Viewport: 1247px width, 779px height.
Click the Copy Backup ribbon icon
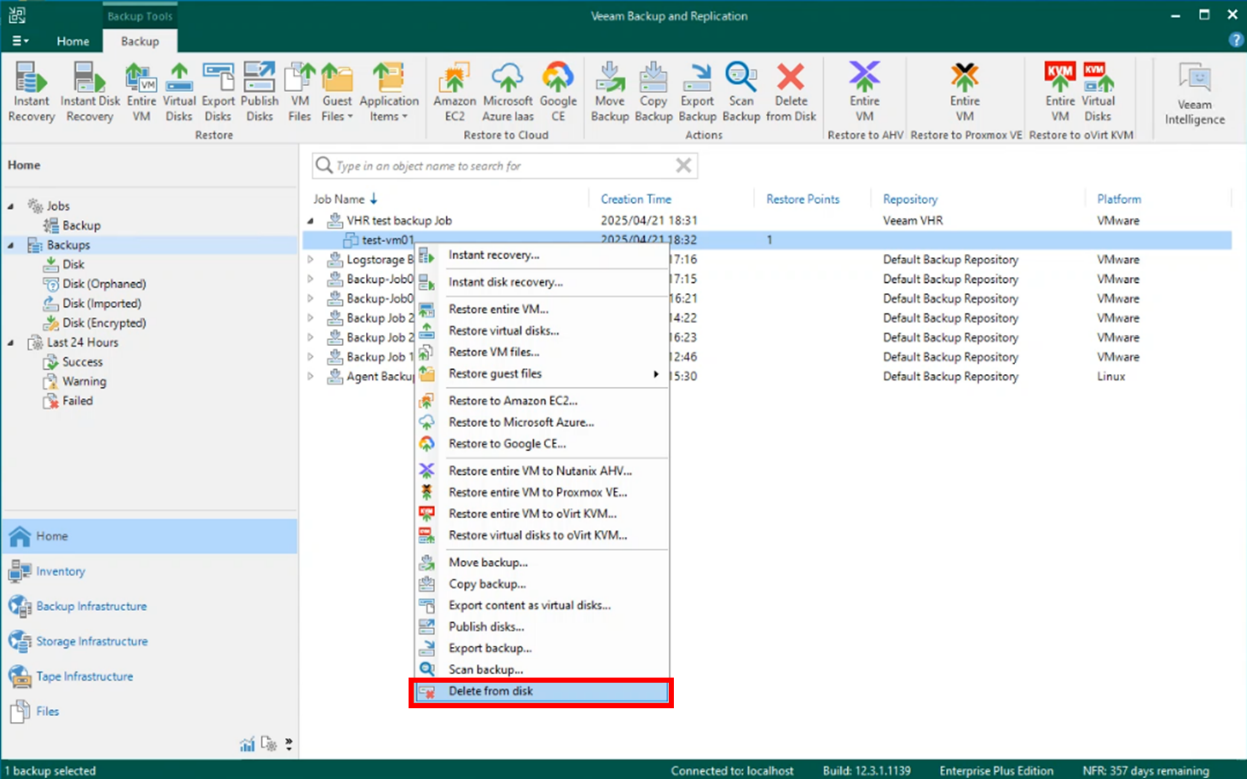tap(653, 92)
